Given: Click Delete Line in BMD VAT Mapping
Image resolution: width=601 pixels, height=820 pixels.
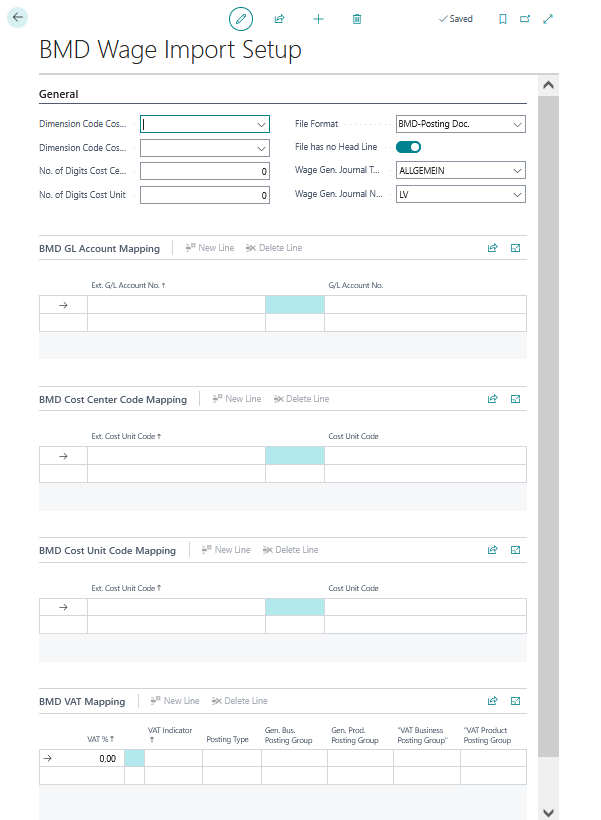Looking at the screenshot, I should (x=240, y=701).
